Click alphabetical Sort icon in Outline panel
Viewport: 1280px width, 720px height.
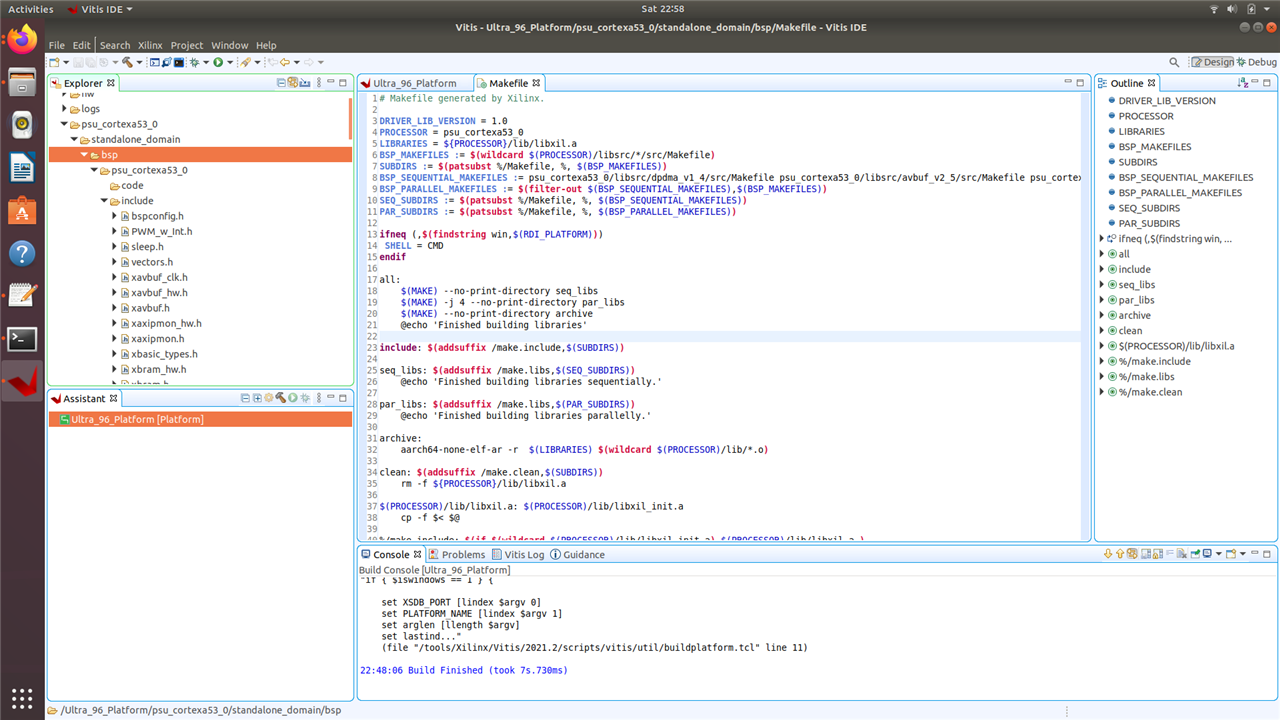(x=1243, y=83)
